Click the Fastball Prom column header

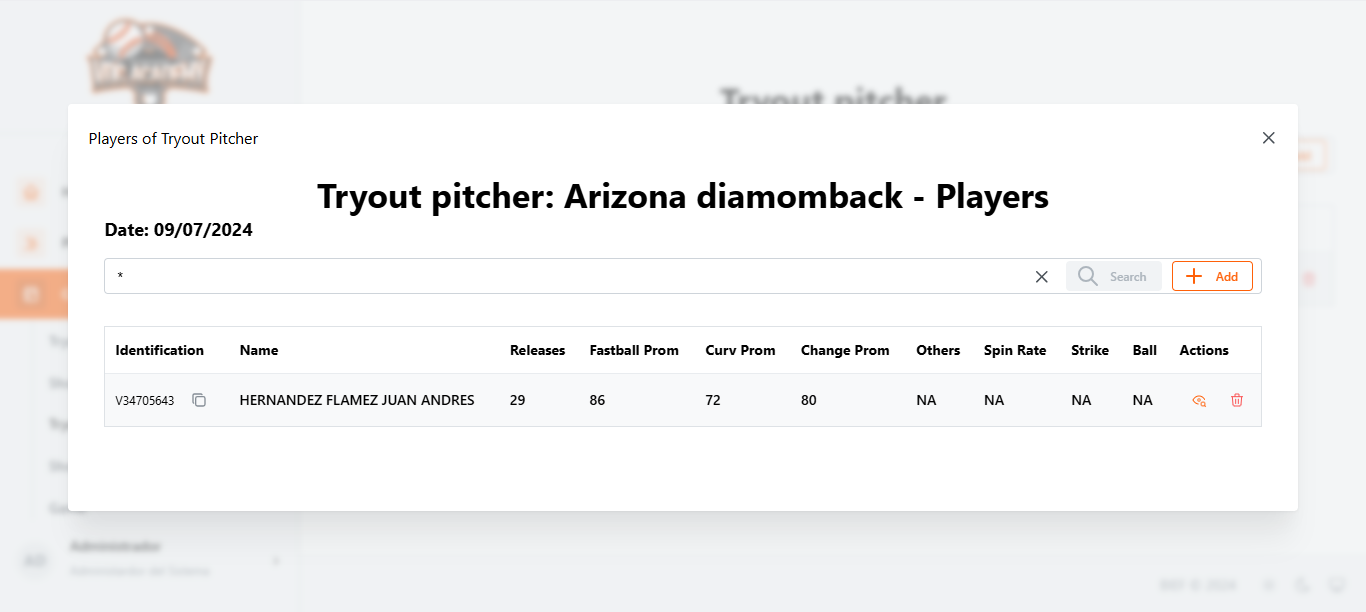(x=634, y=350)
